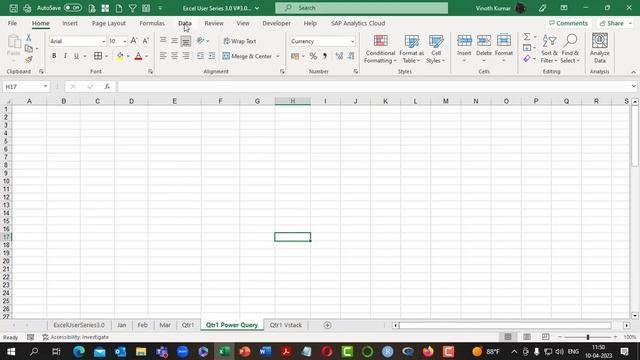Toggle Bottom Align vertical alignment

186,41
